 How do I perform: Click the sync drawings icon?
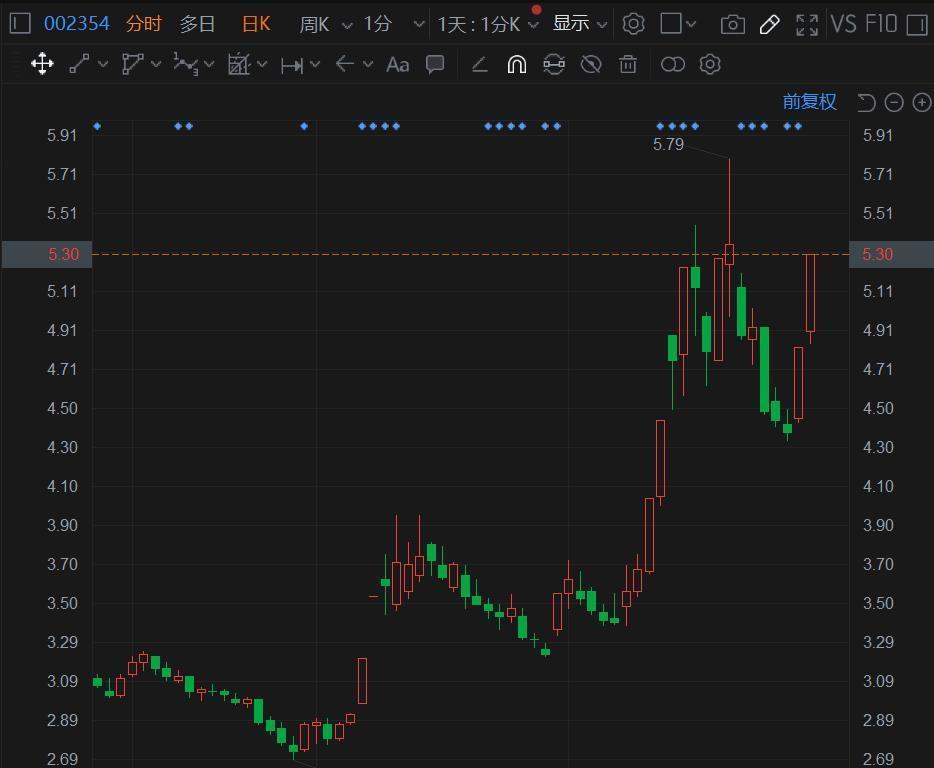[x=554, y=64]
